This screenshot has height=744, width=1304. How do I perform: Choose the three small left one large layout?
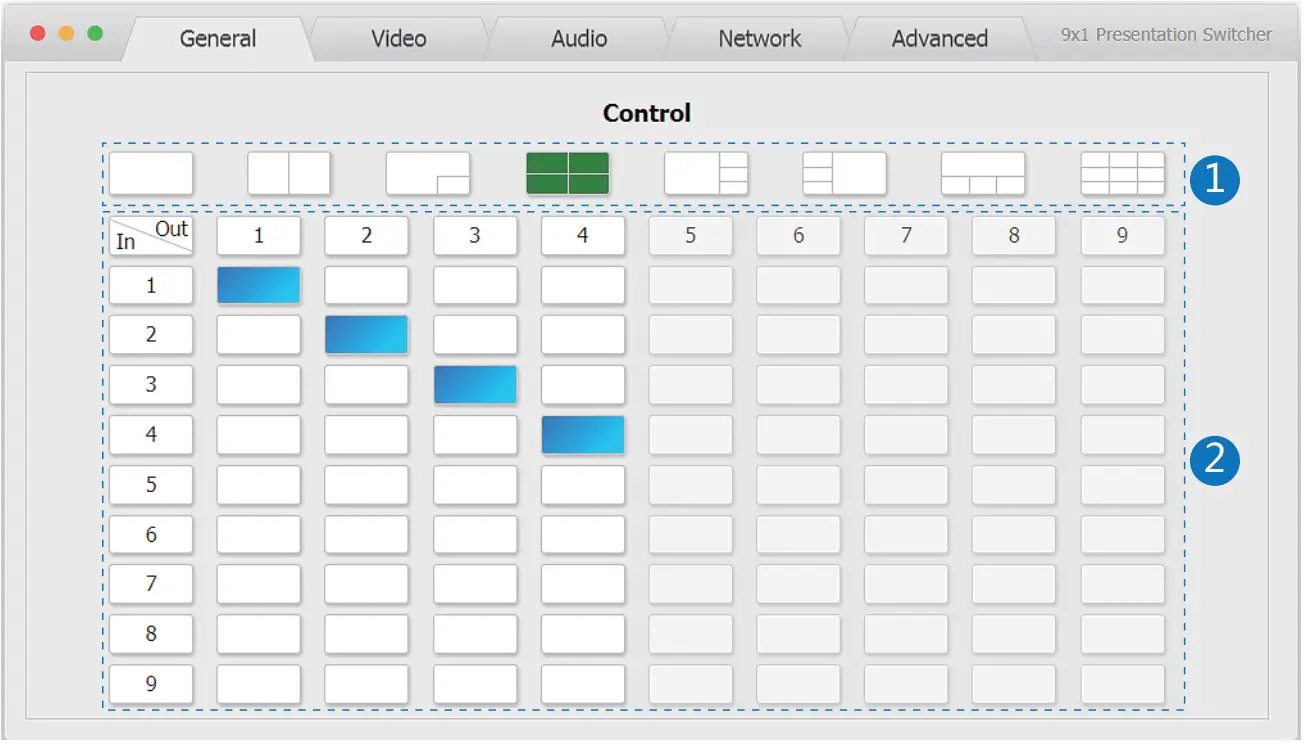click(844, 174)
